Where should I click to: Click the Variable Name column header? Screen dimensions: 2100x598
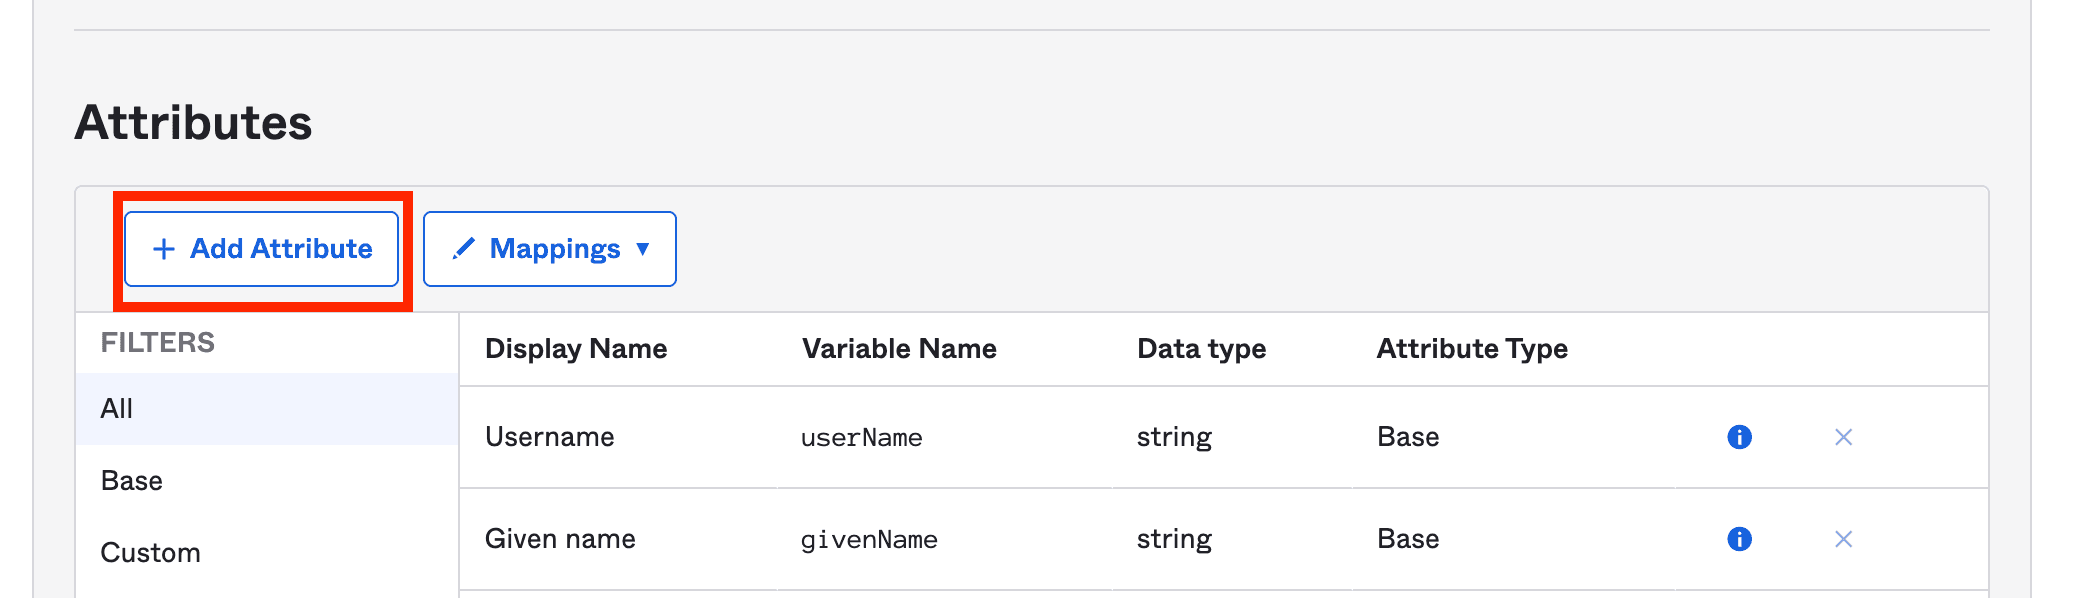tap(898, 348)
